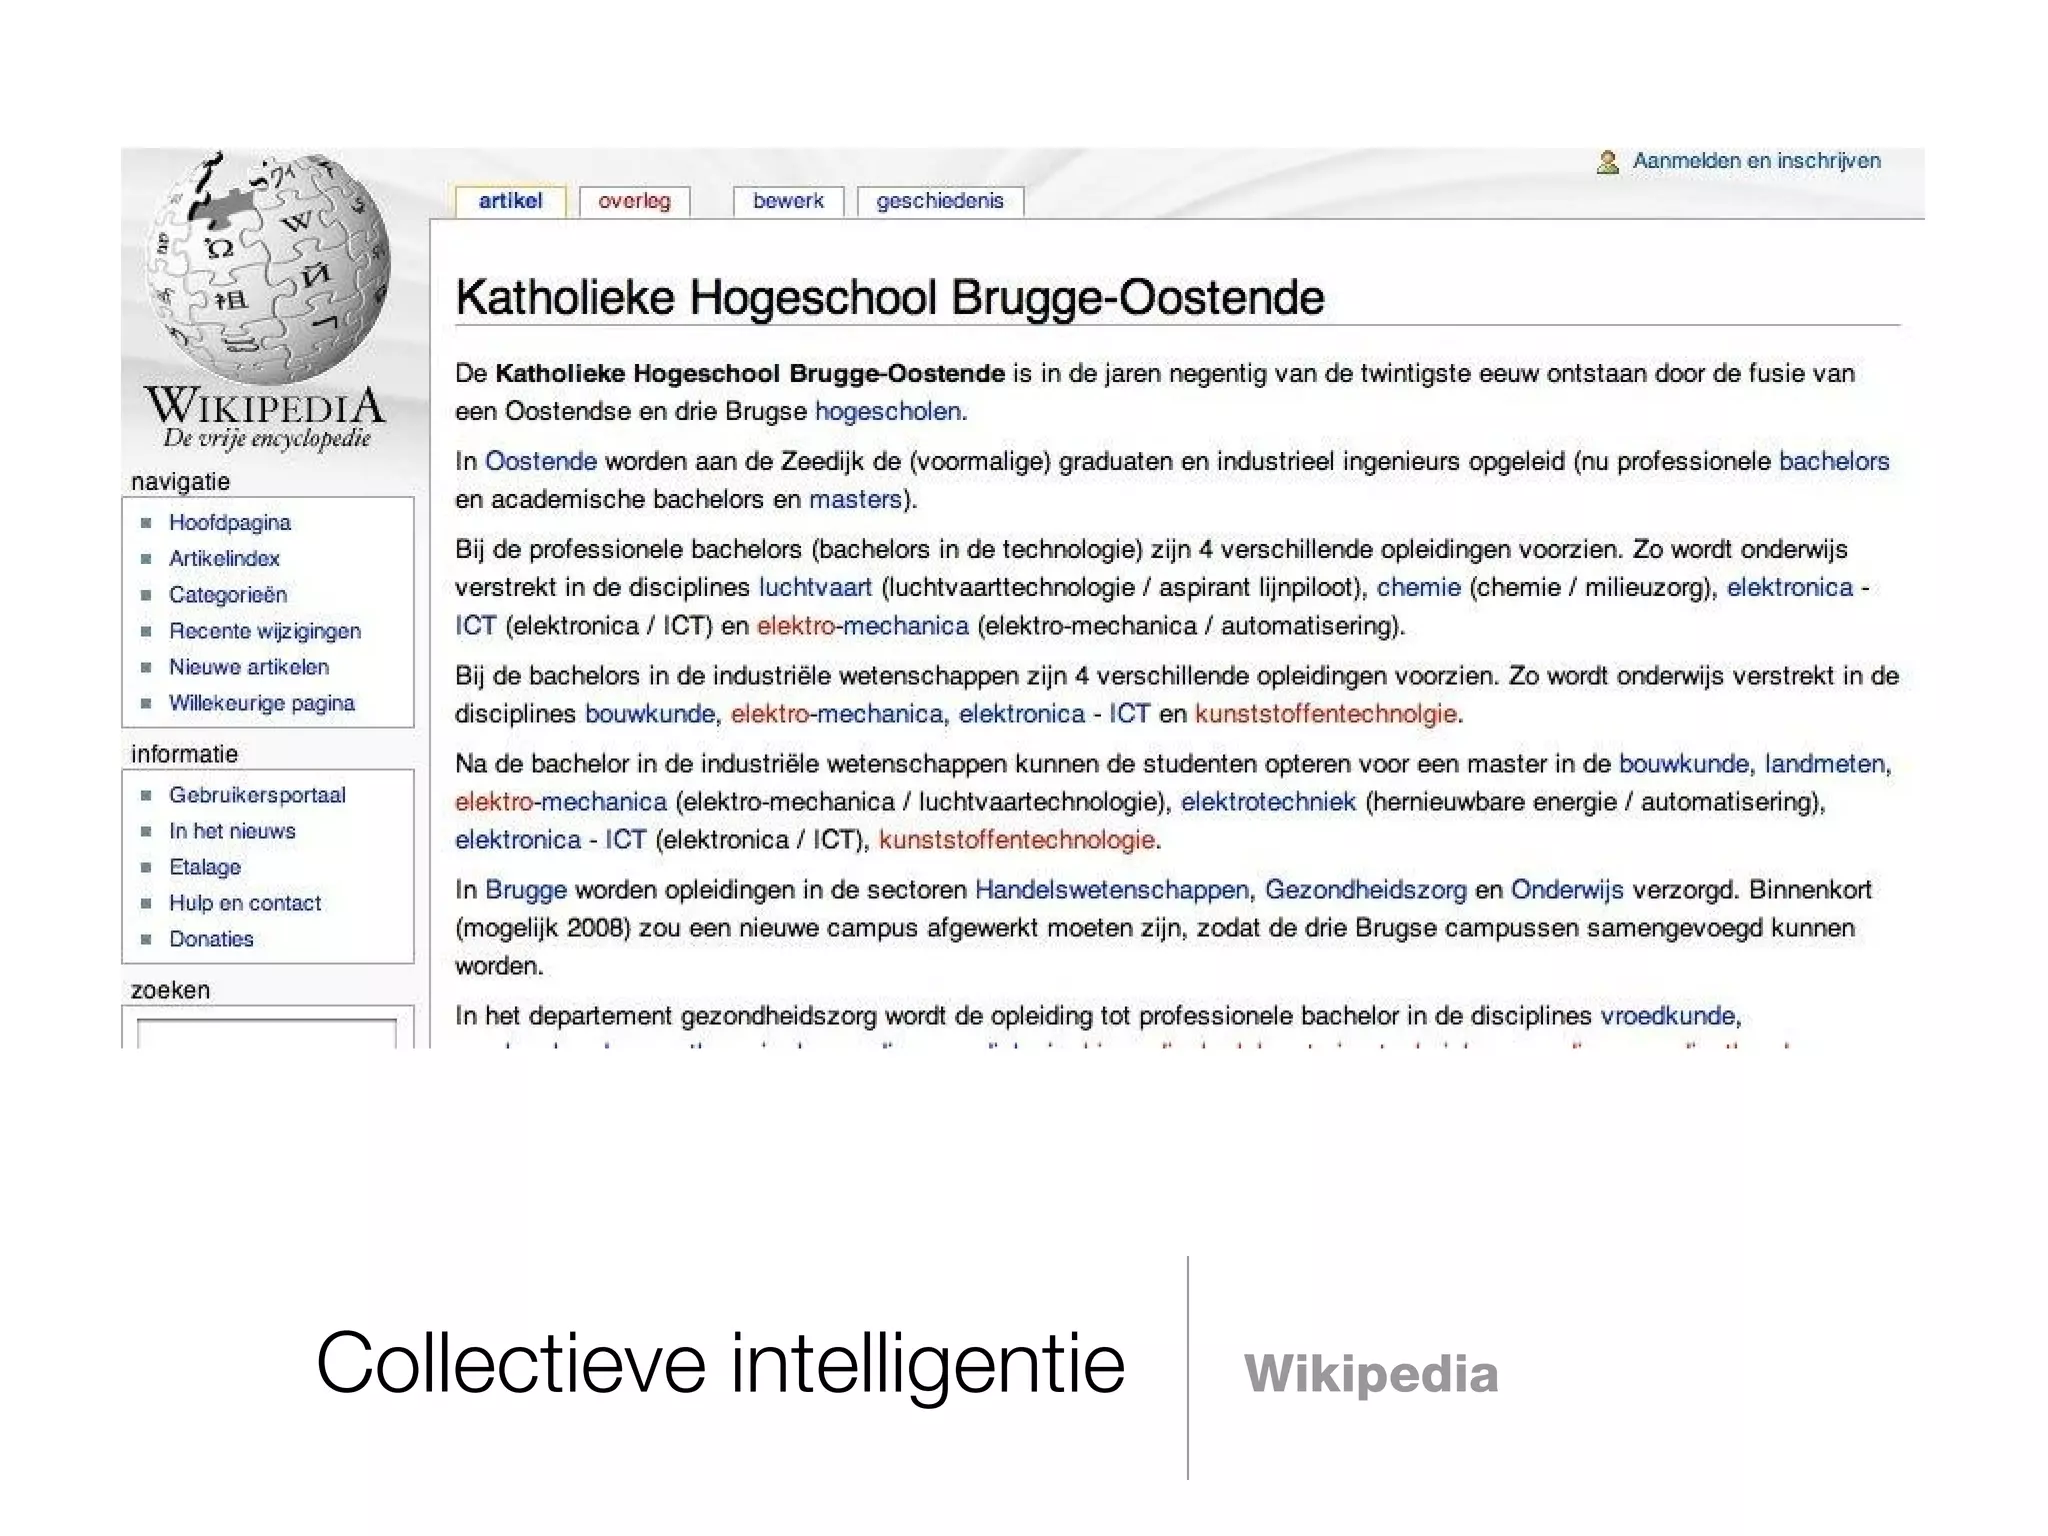Screen dimensions: 2048x1536
Task: Follow the hogescholen link
Action: pyautogui.click(x=889, y=411)
